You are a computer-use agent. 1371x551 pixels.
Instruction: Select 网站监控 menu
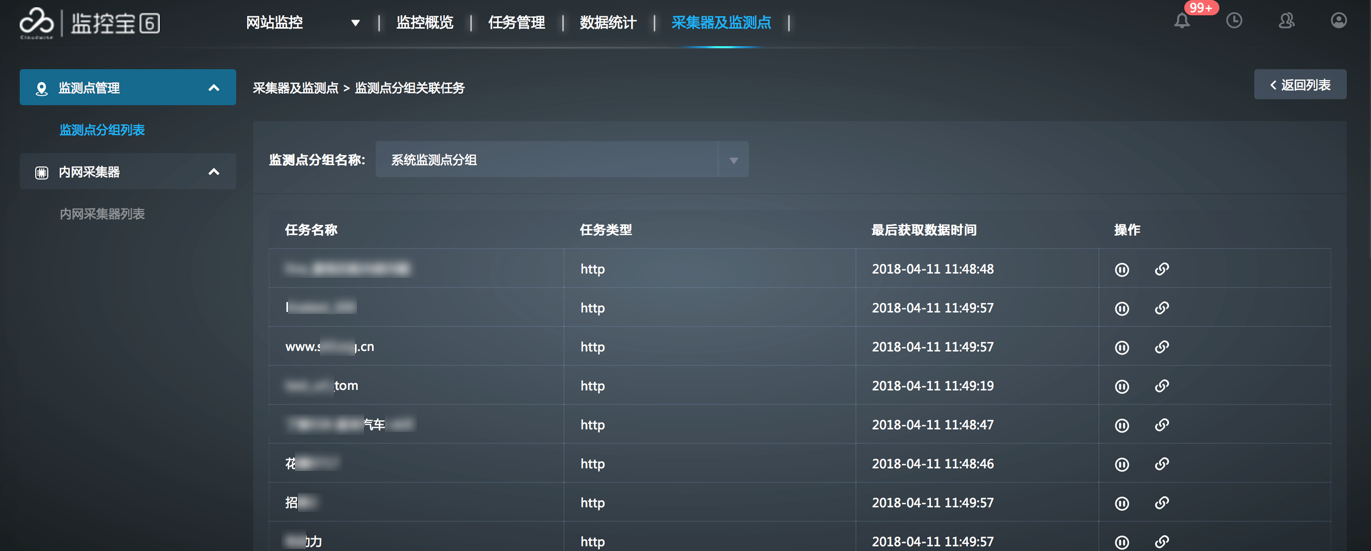point(274,22)
